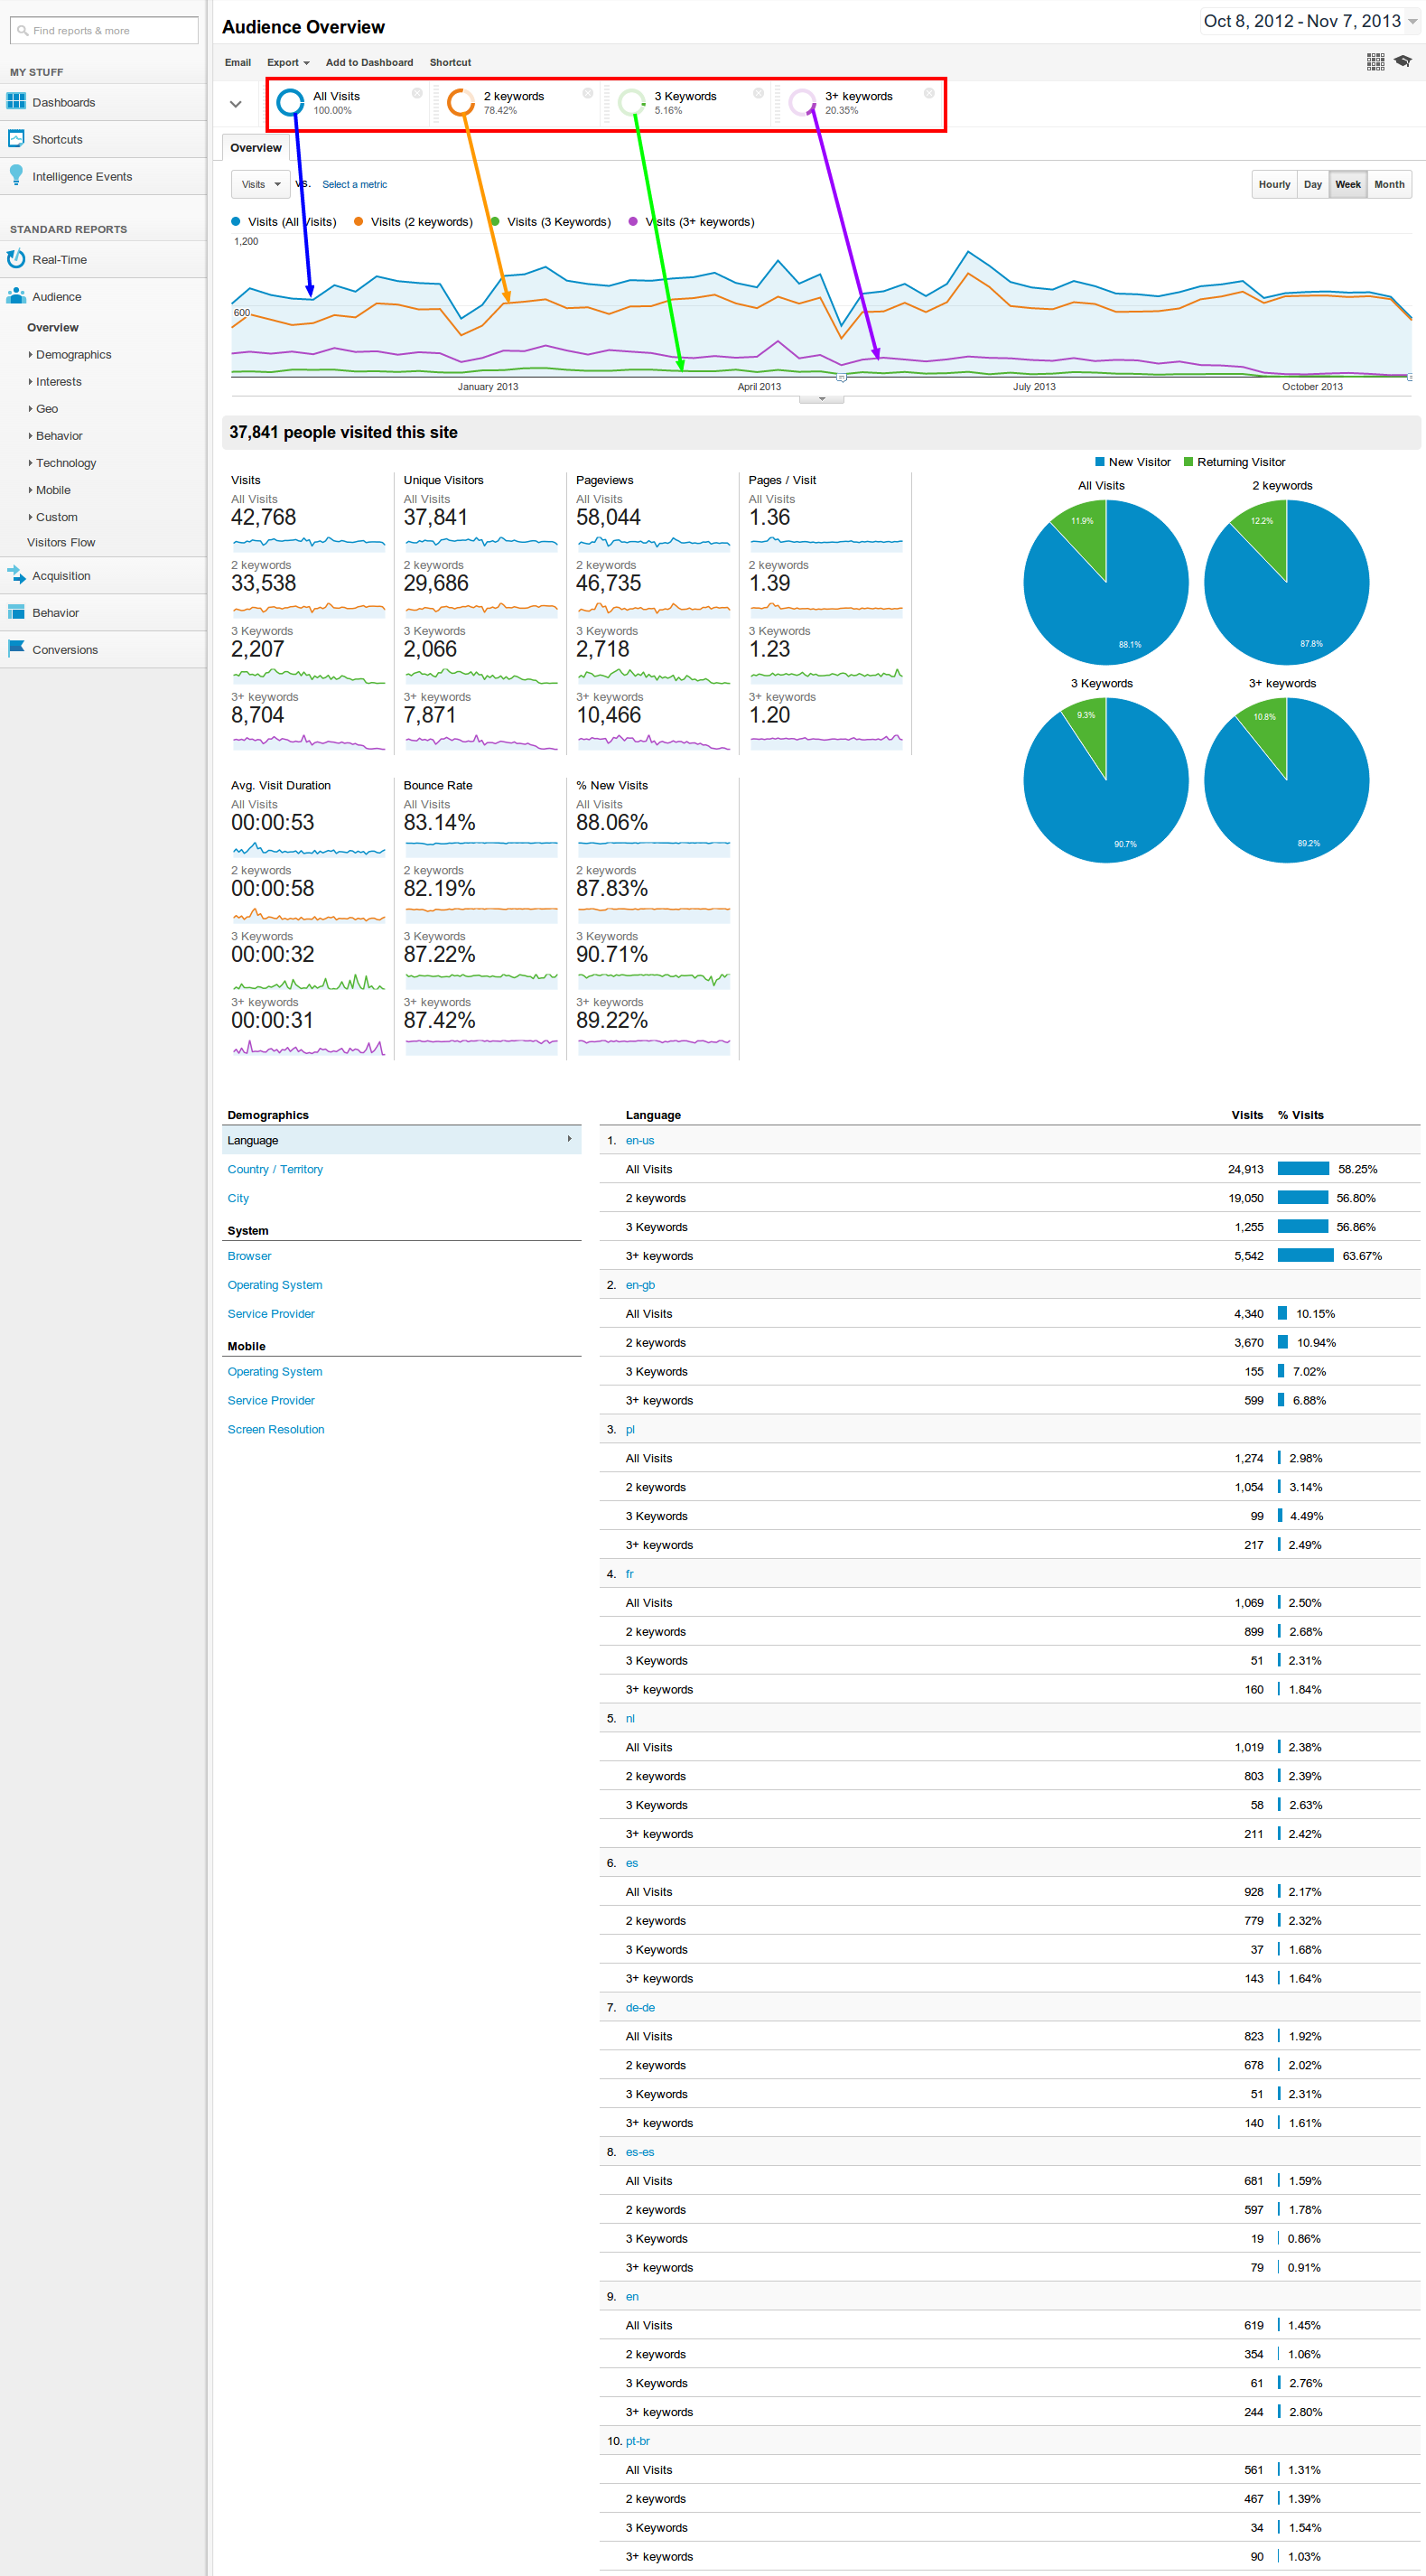Click the All Visits pie chart

(1106, 582)
